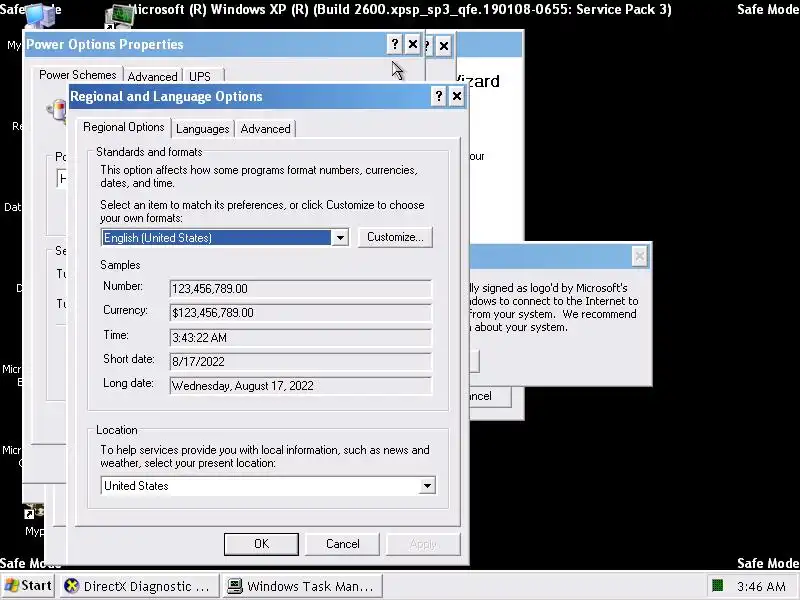Open the UPS tab in Power Options
The height and width of the screenshot is (600, 800).
click(x=199, y=77)
